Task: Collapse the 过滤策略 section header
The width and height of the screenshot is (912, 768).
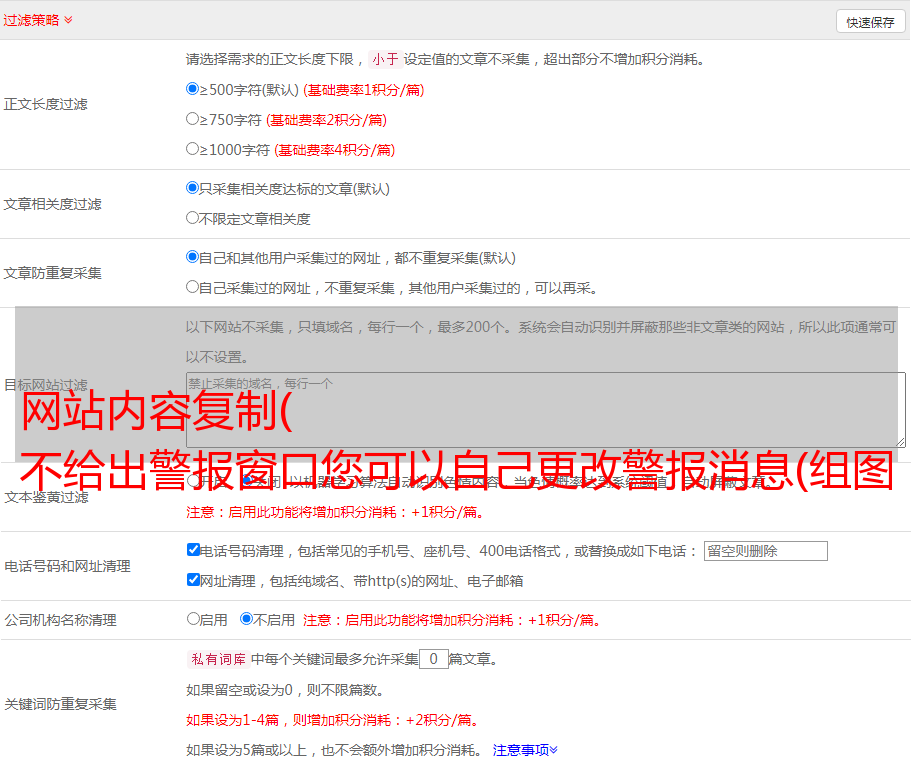Action: pos(38,20)
